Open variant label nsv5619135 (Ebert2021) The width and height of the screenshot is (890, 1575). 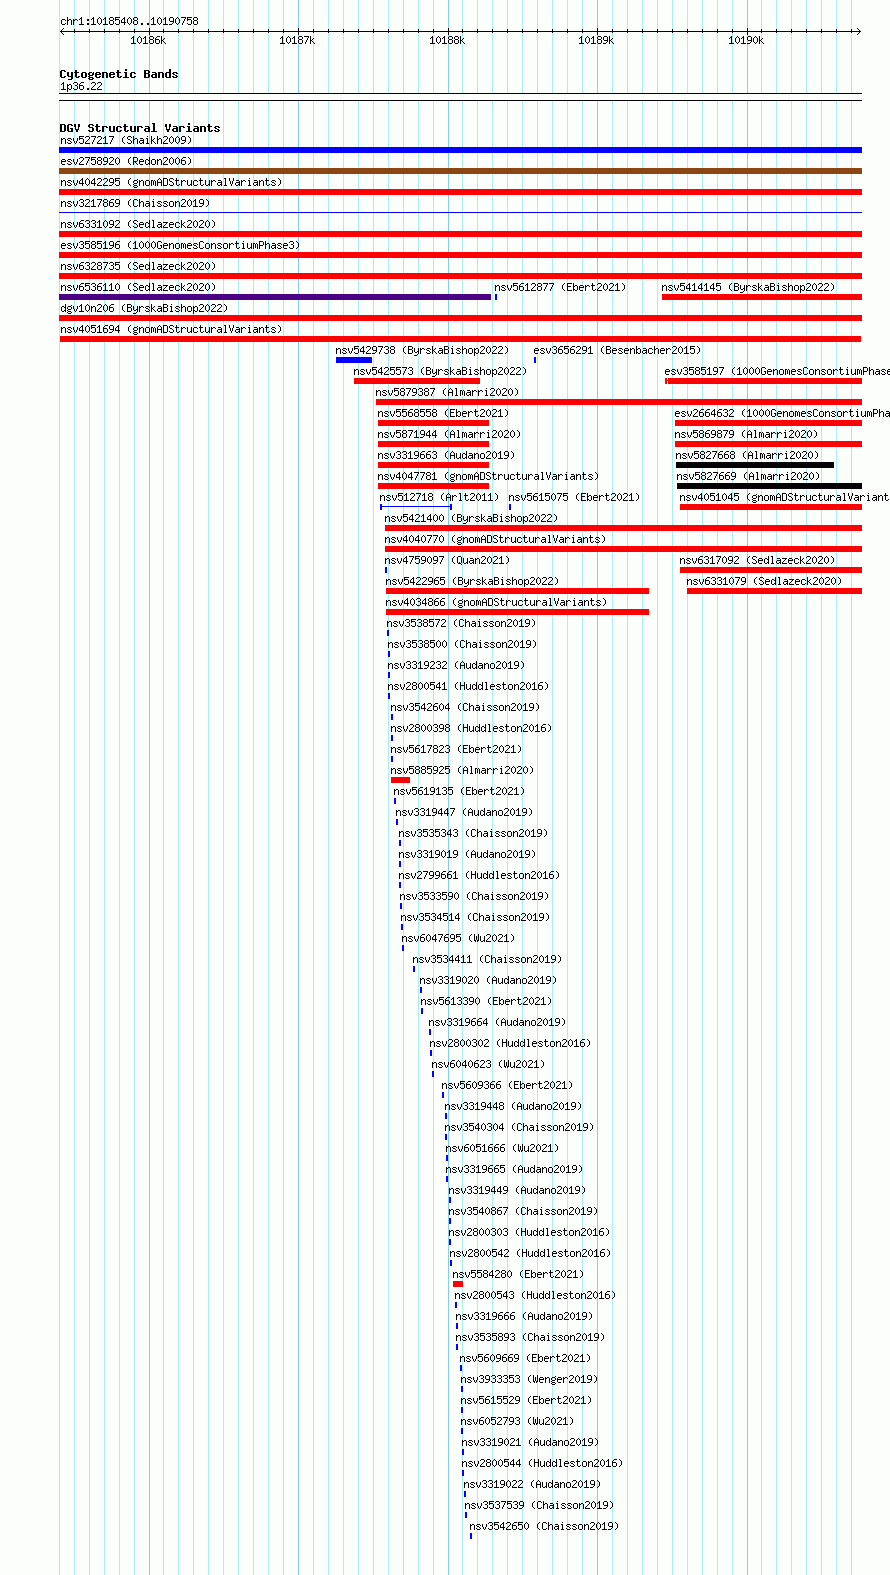point(459,791)
